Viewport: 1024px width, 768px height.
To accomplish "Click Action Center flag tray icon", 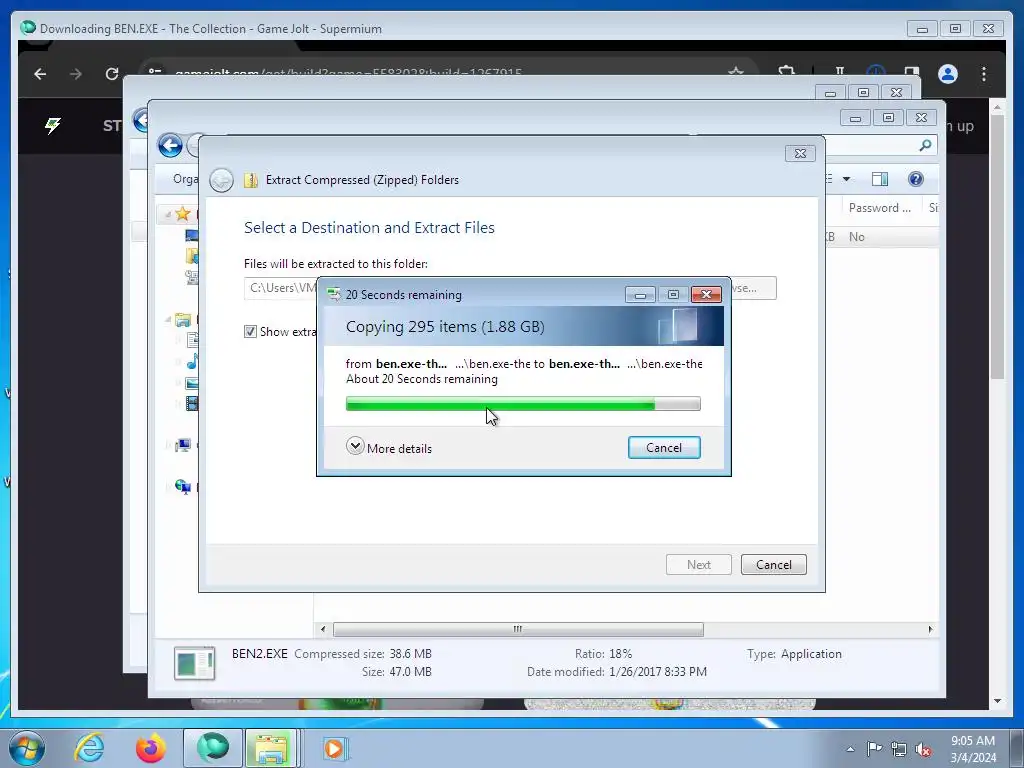I will 874,749.
